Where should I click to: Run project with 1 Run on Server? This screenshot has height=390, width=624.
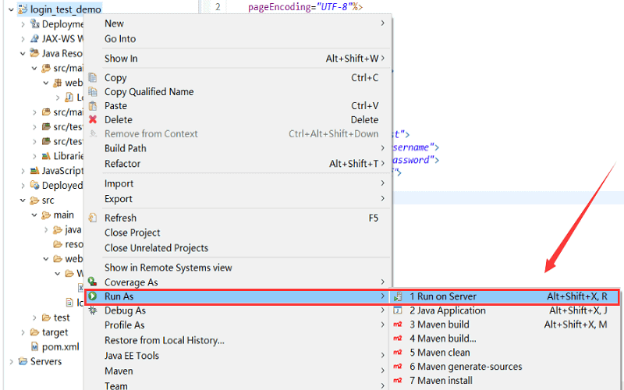click(504, 296)
